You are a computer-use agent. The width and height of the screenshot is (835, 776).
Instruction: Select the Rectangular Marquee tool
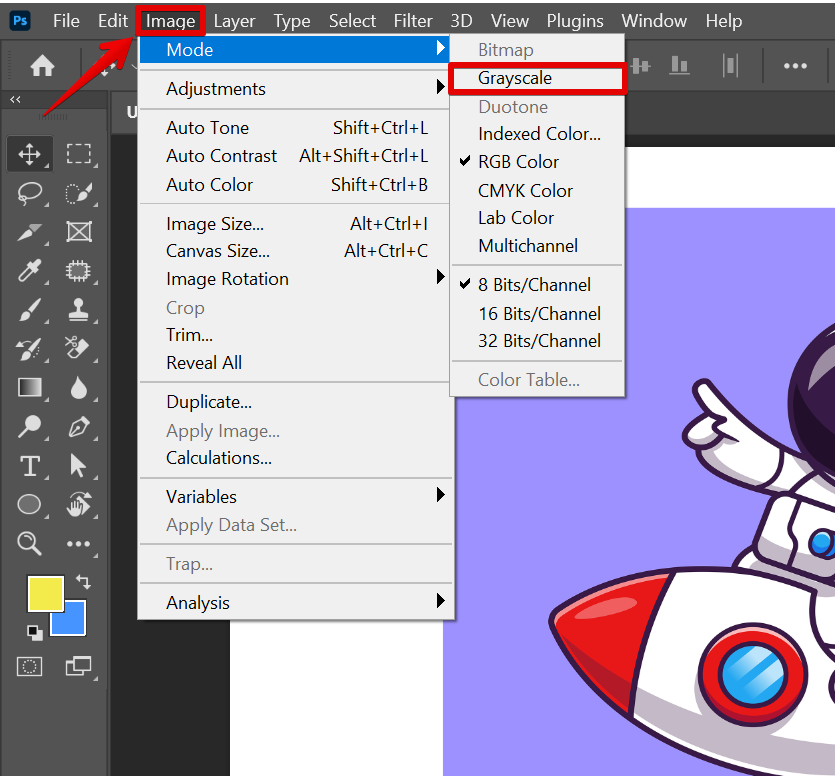pos(79,154)
